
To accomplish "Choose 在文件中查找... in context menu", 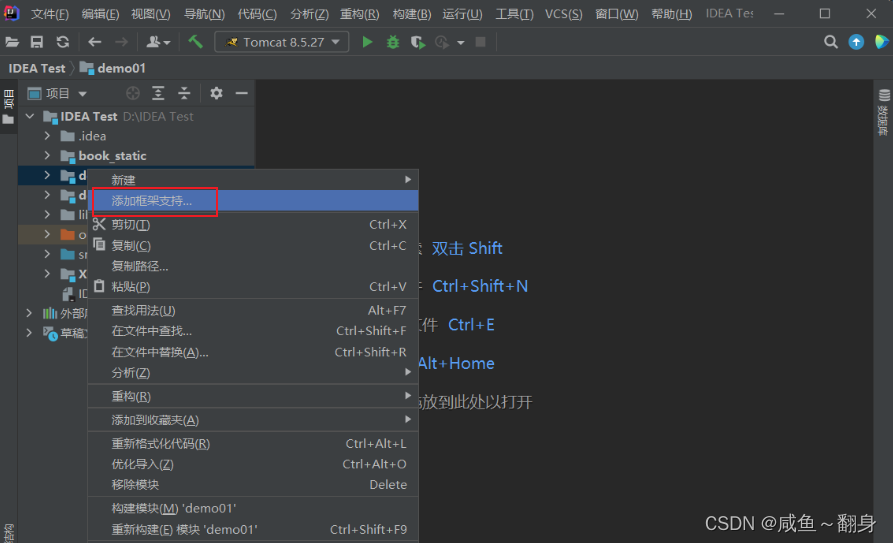I will pyautogui.click(x=253, y=331).
